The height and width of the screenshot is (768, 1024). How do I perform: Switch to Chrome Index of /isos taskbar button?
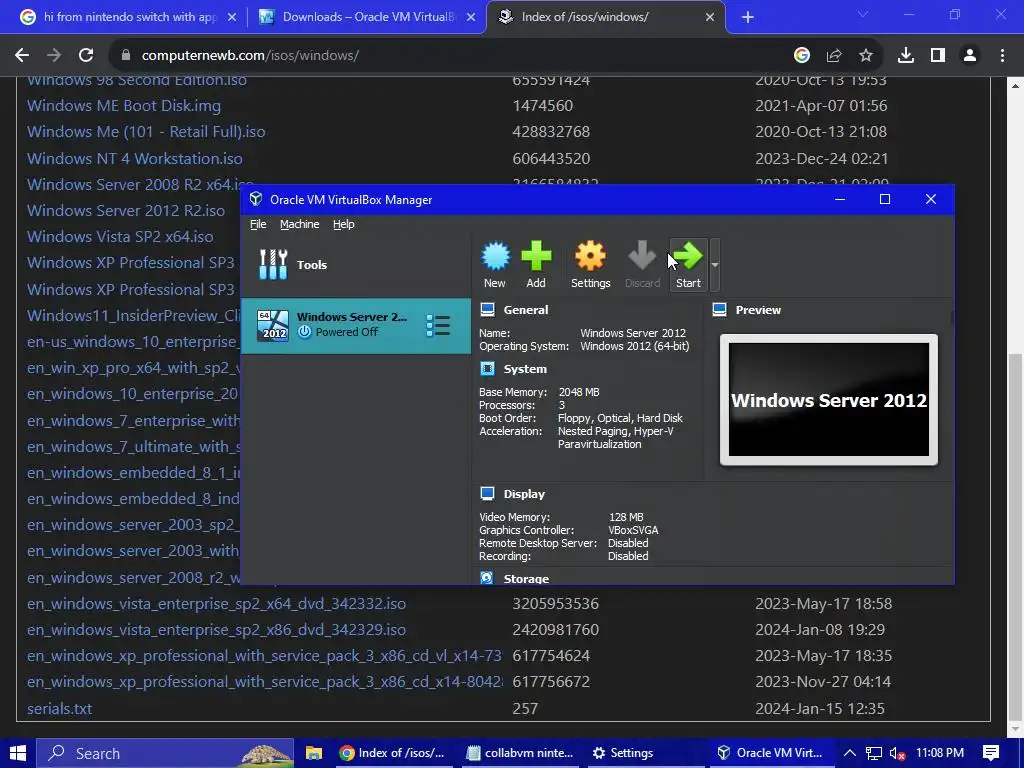[x=394, y=753]
